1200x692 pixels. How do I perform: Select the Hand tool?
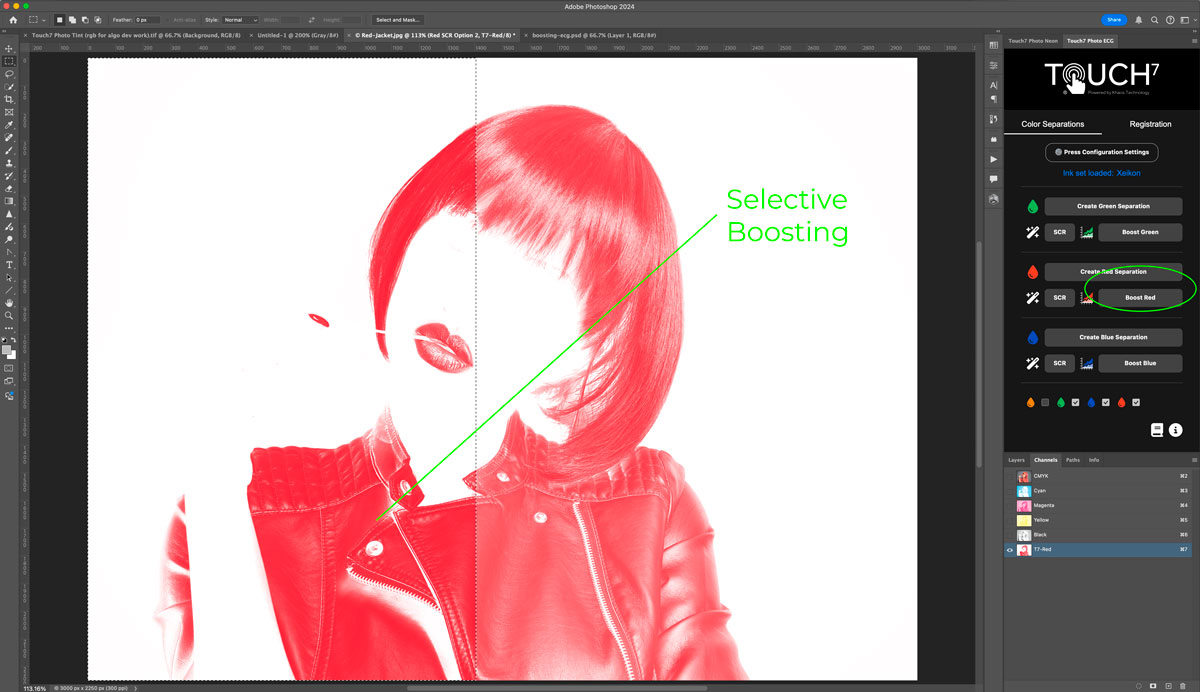[x=9, y=303]
